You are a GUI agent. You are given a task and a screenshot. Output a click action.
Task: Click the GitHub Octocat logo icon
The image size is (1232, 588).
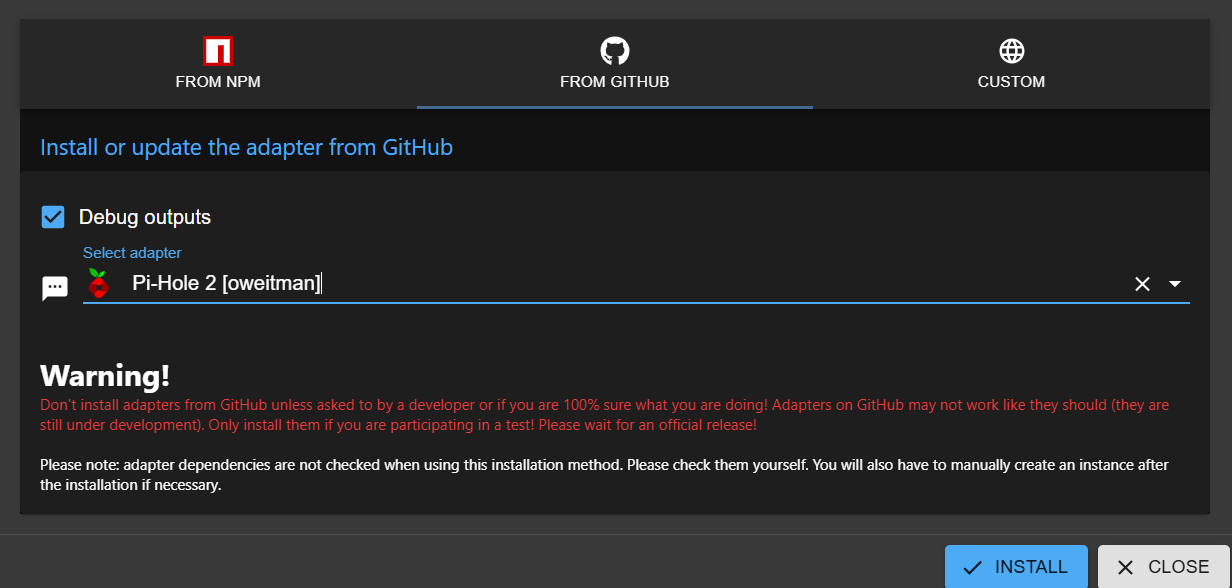pos(614,51)
